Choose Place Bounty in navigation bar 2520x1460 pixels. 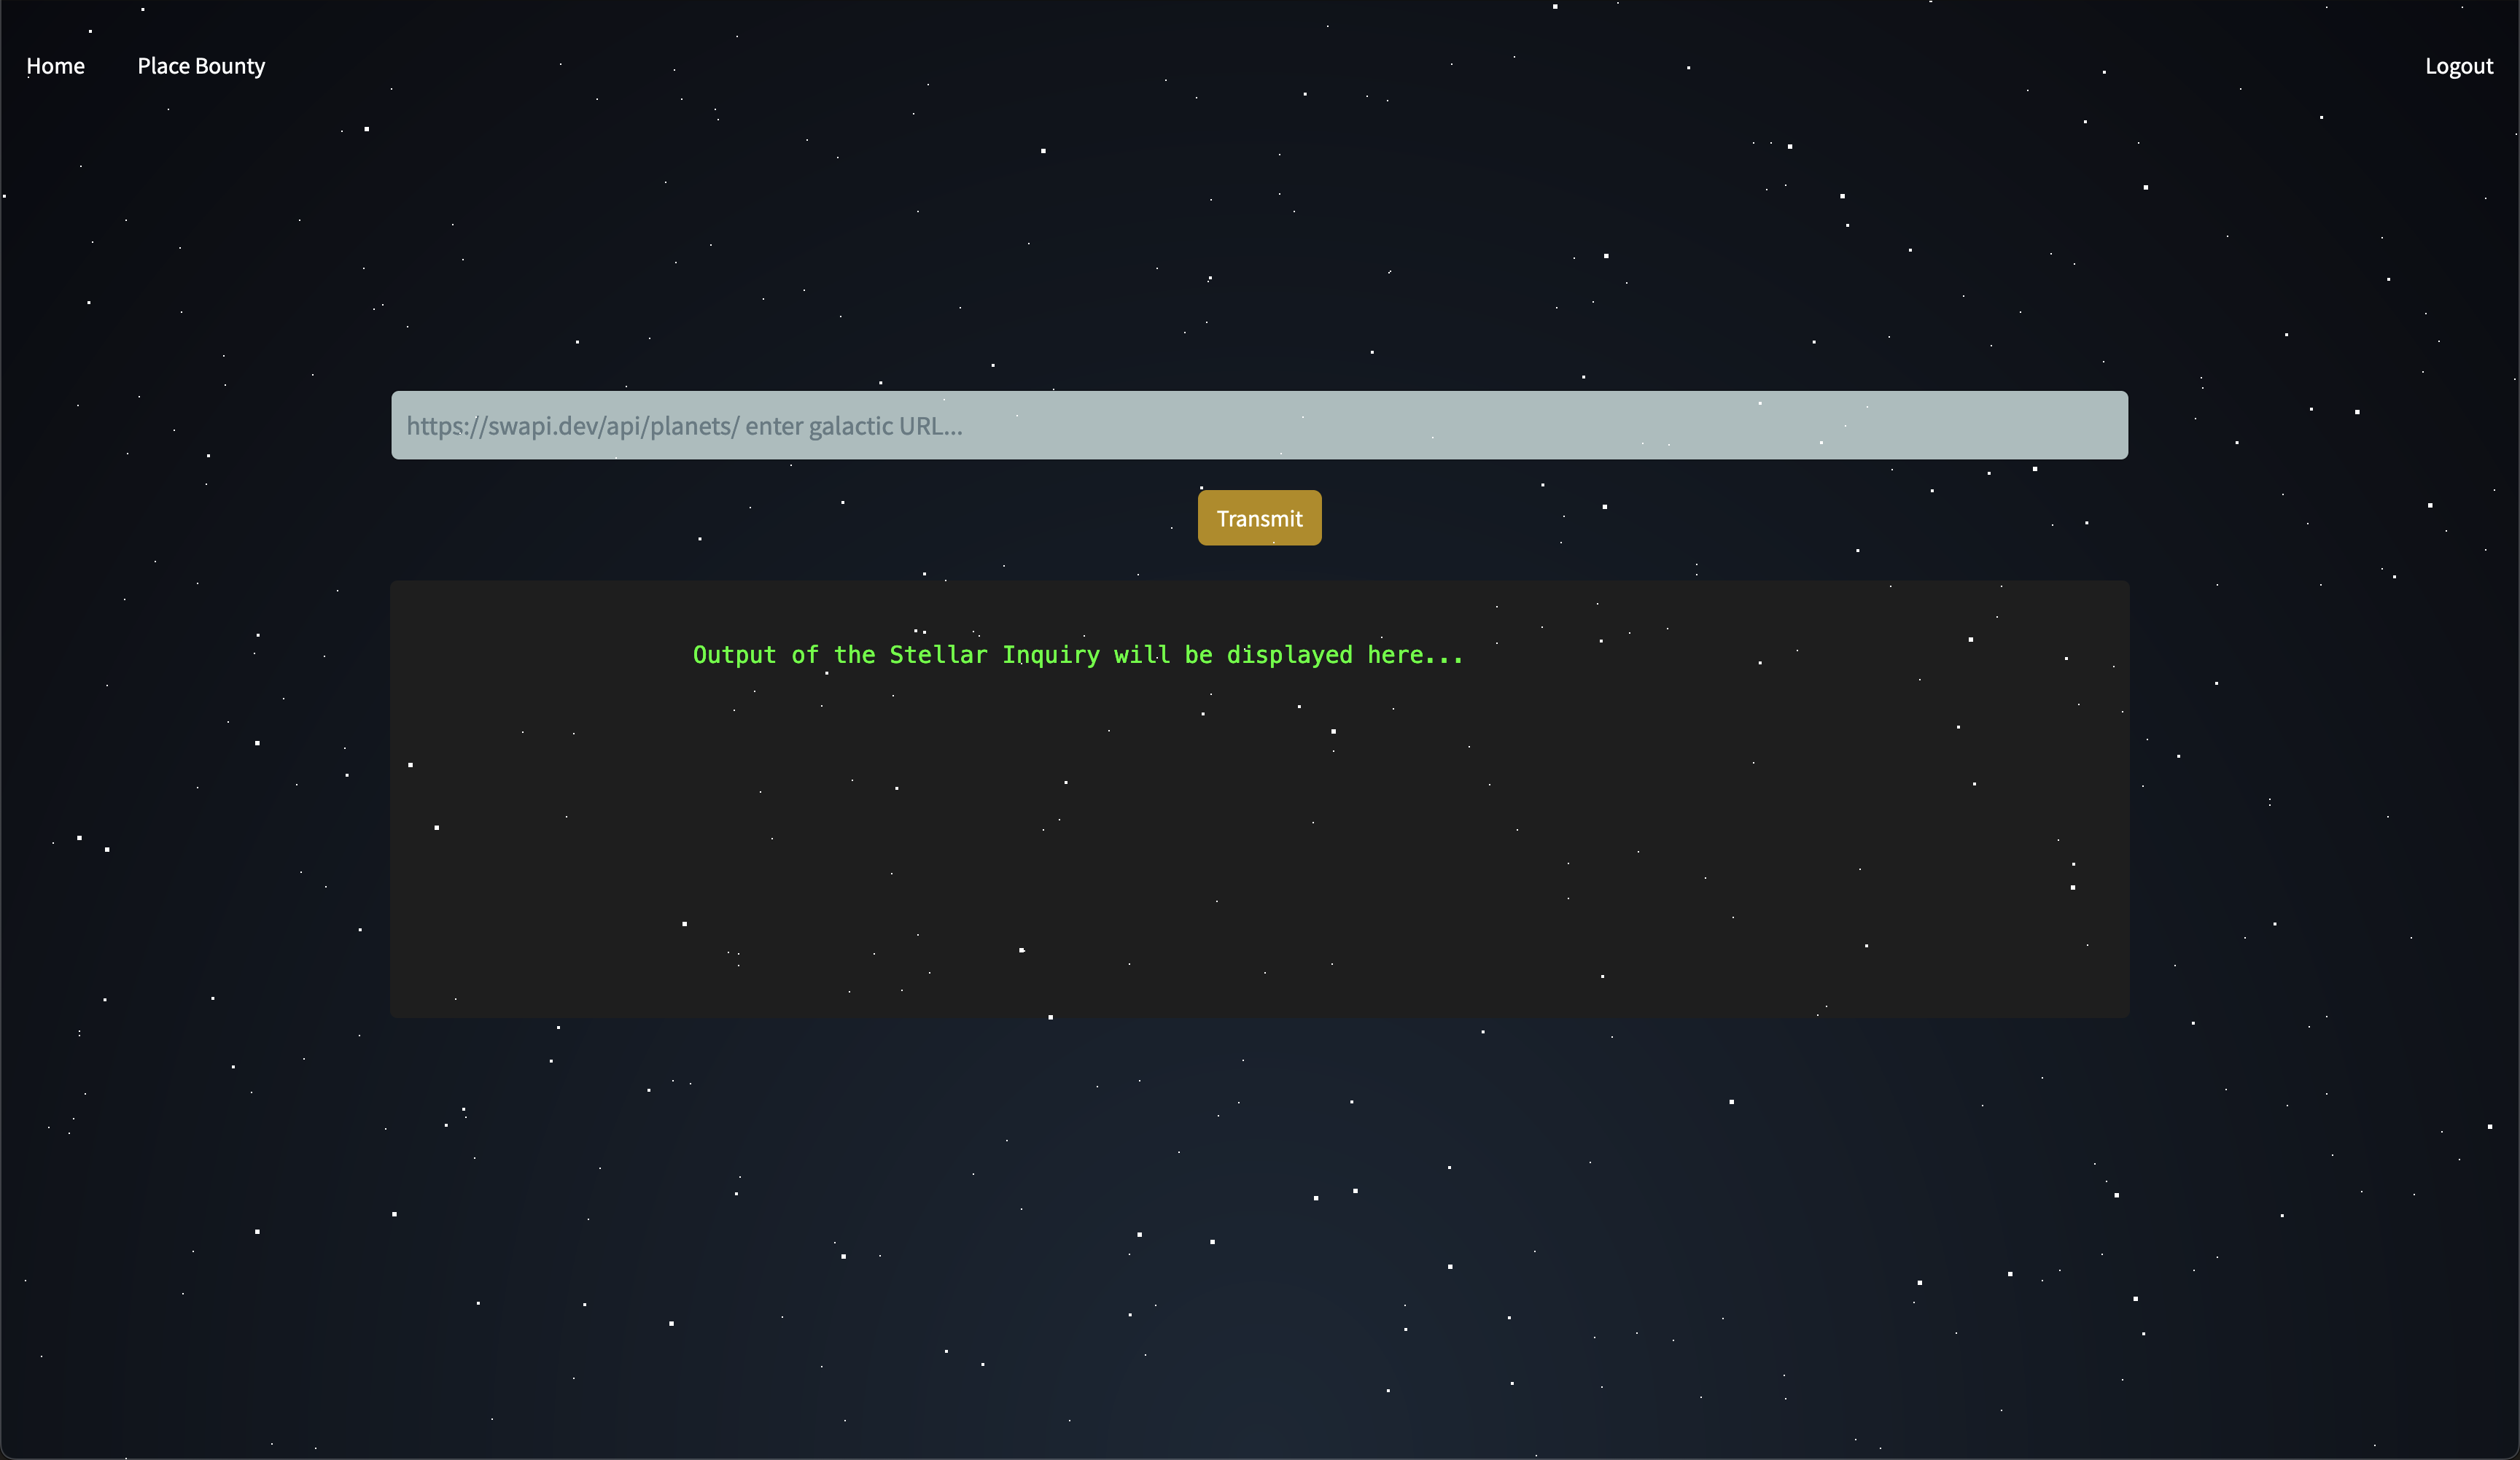point(201,66)
